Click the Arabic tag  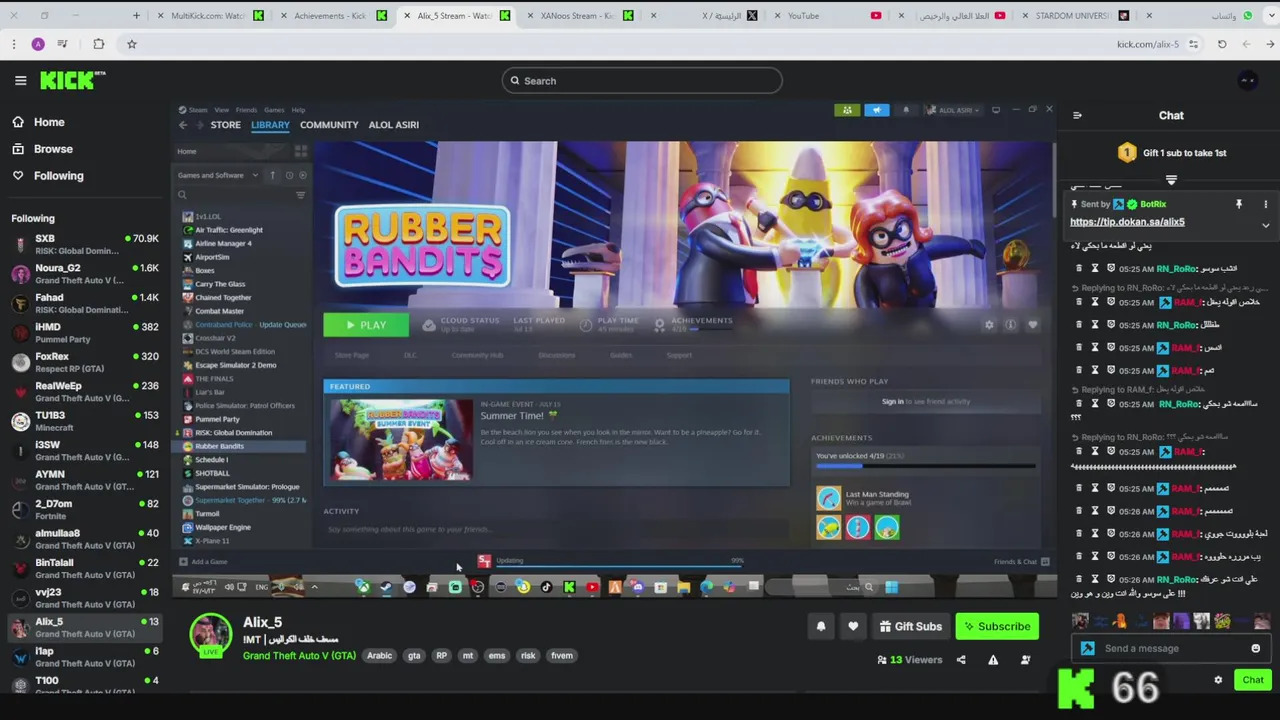pos(379,656)
